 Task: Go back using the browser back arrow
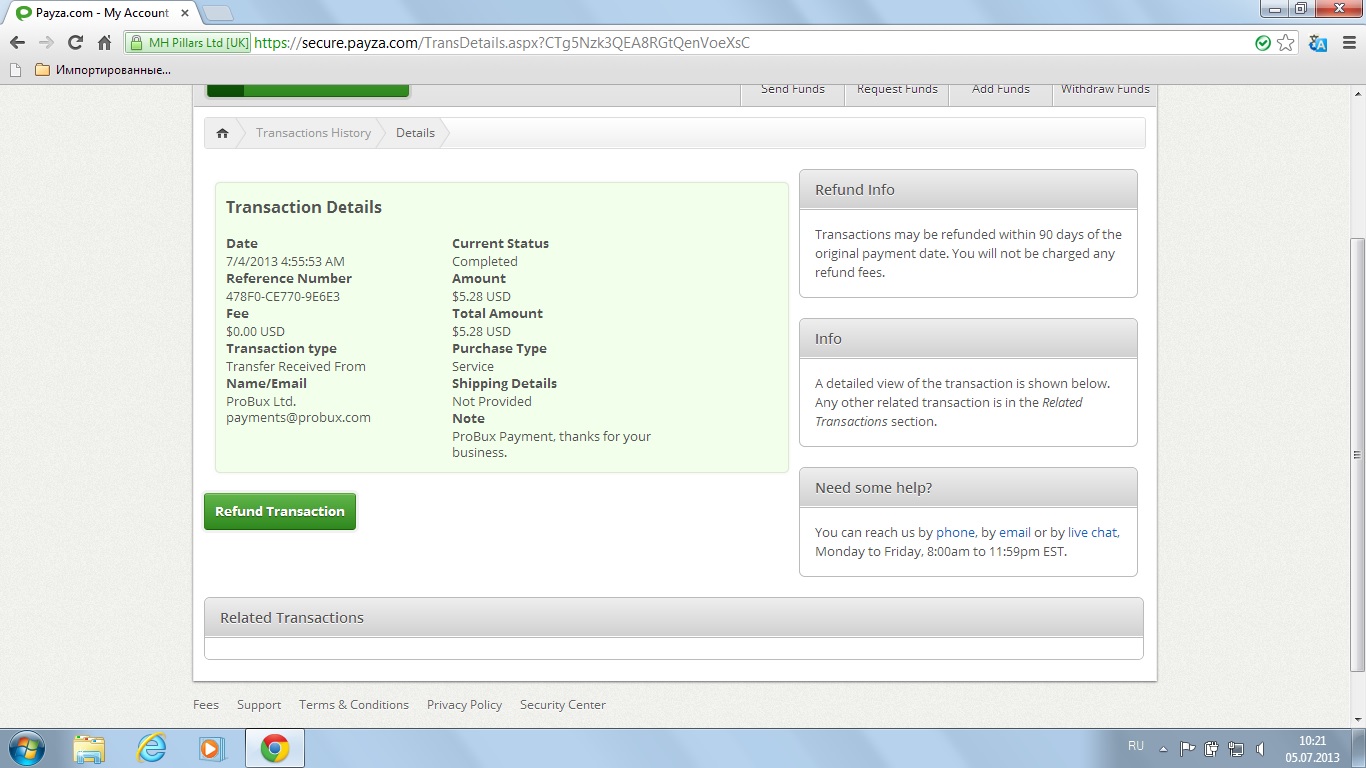point(17,43)
